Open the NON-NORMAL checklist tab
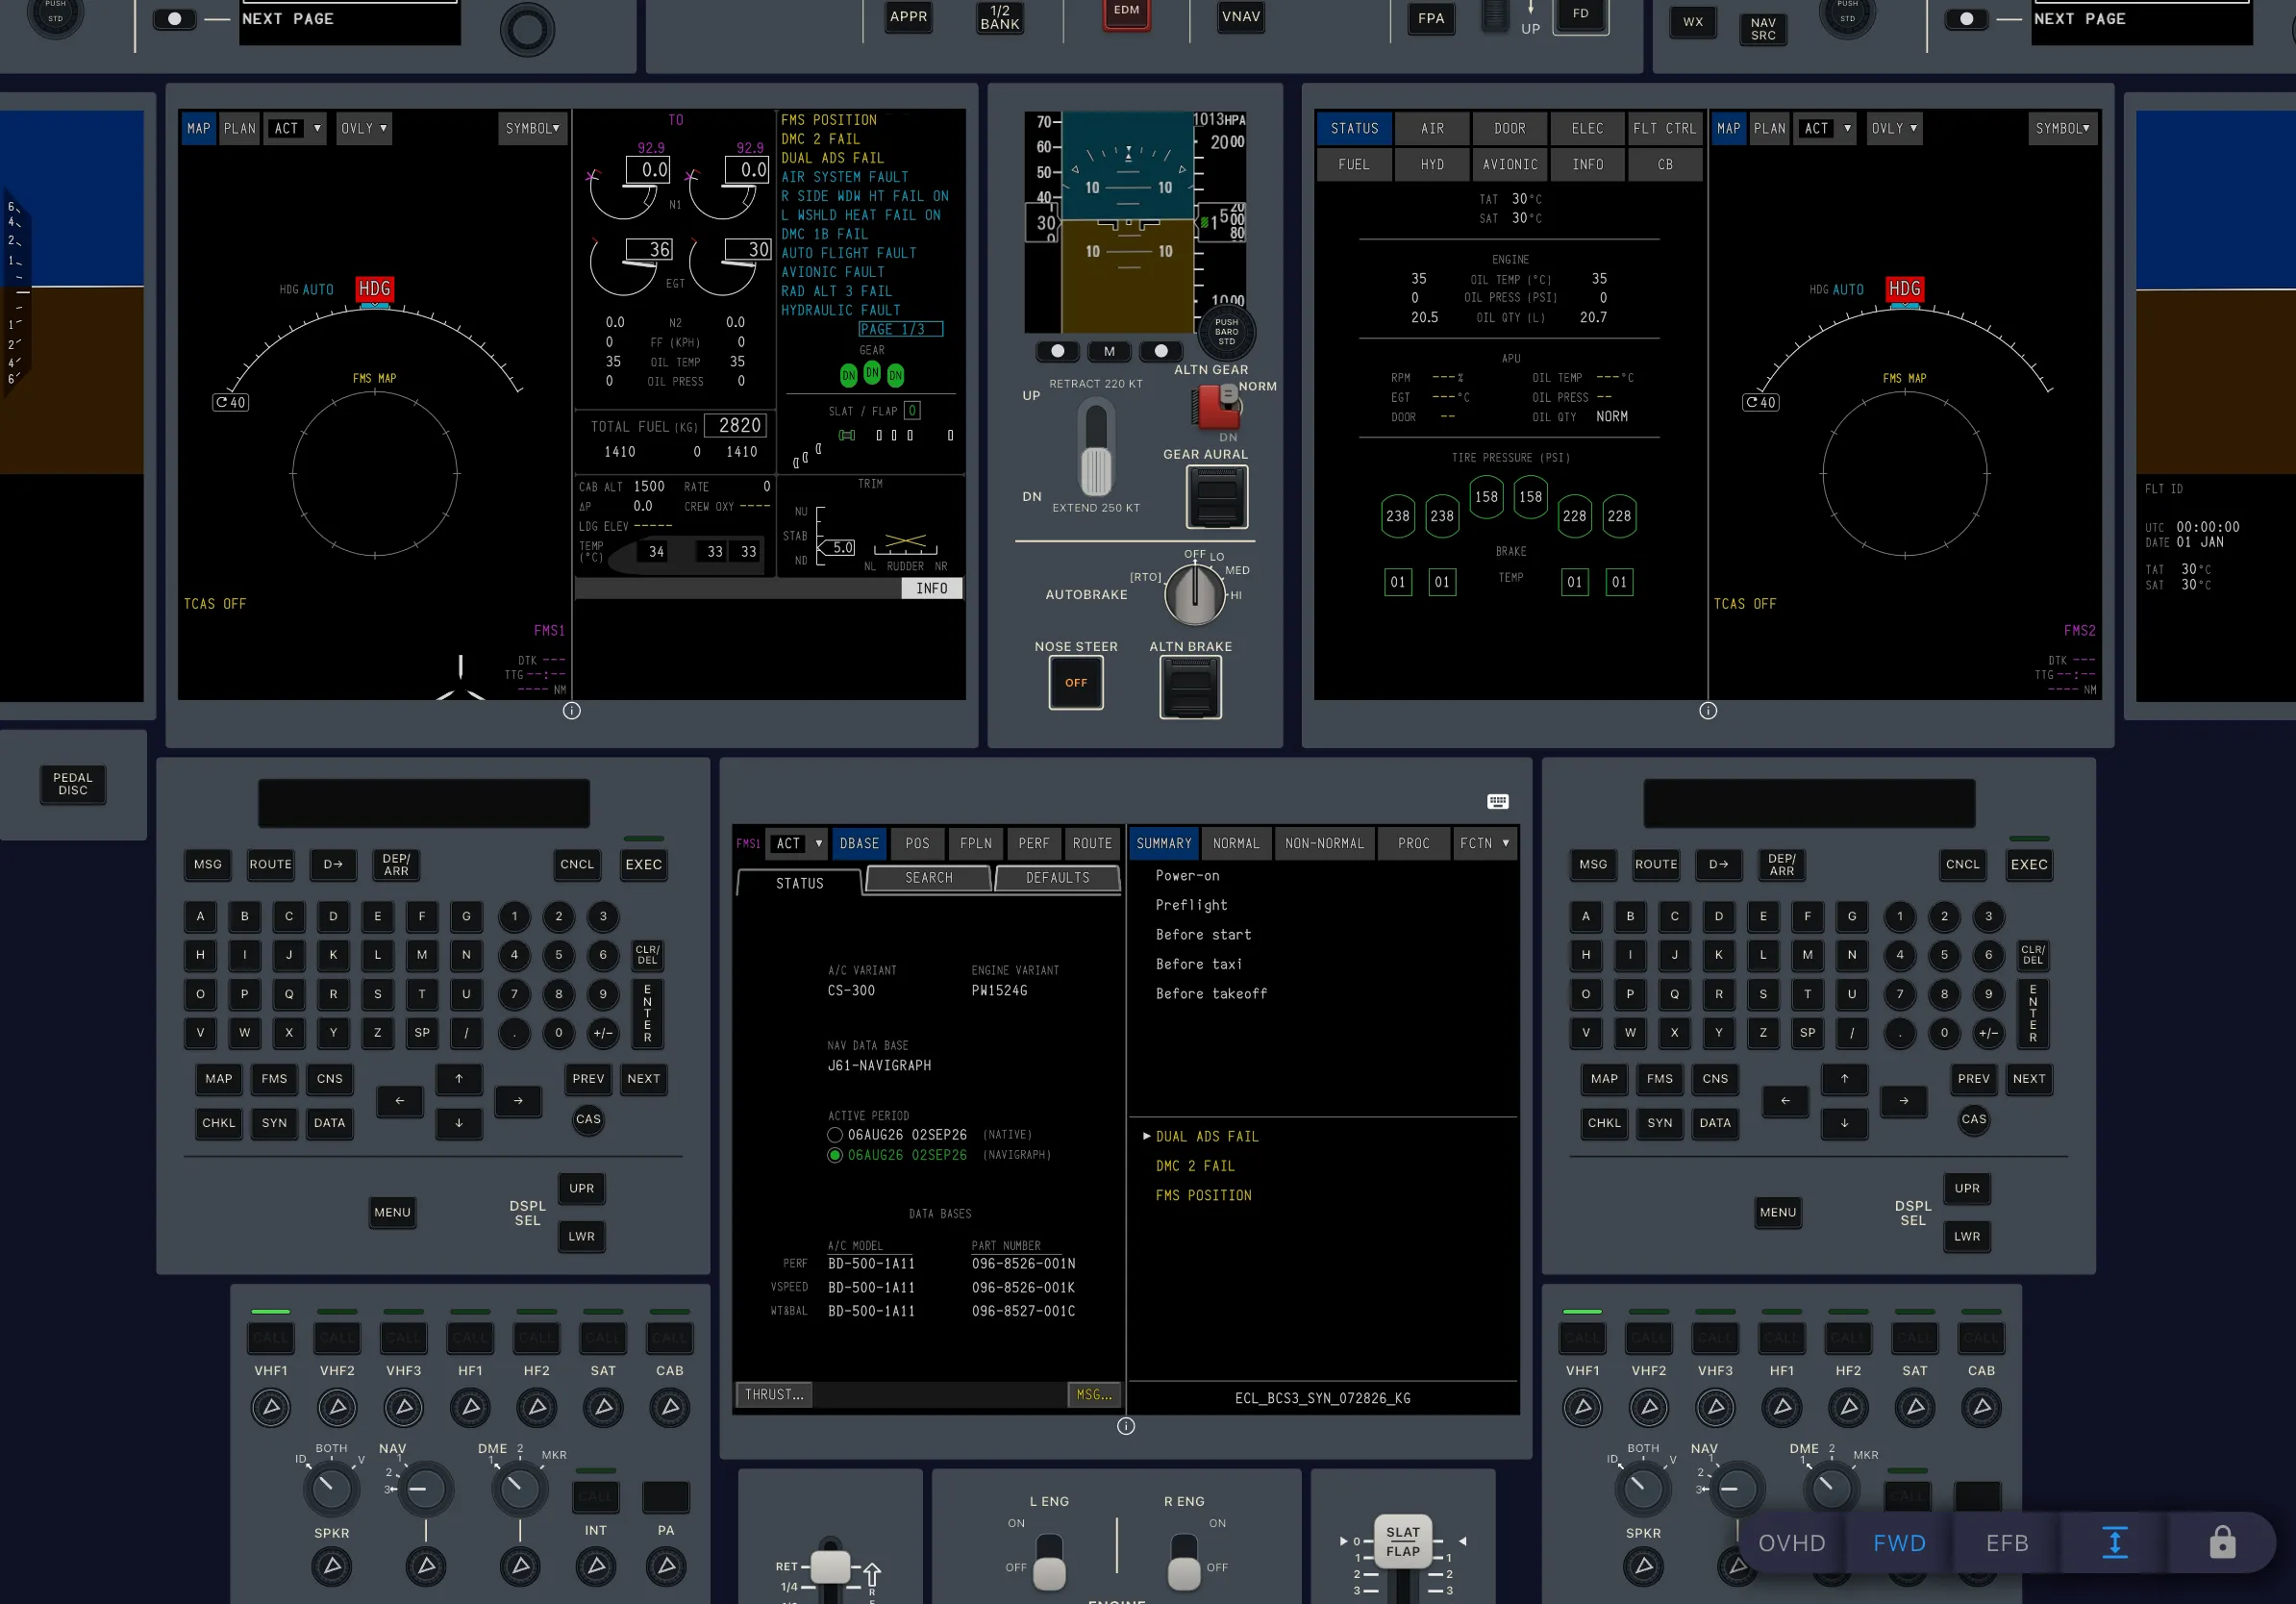 click(1324, 843)
